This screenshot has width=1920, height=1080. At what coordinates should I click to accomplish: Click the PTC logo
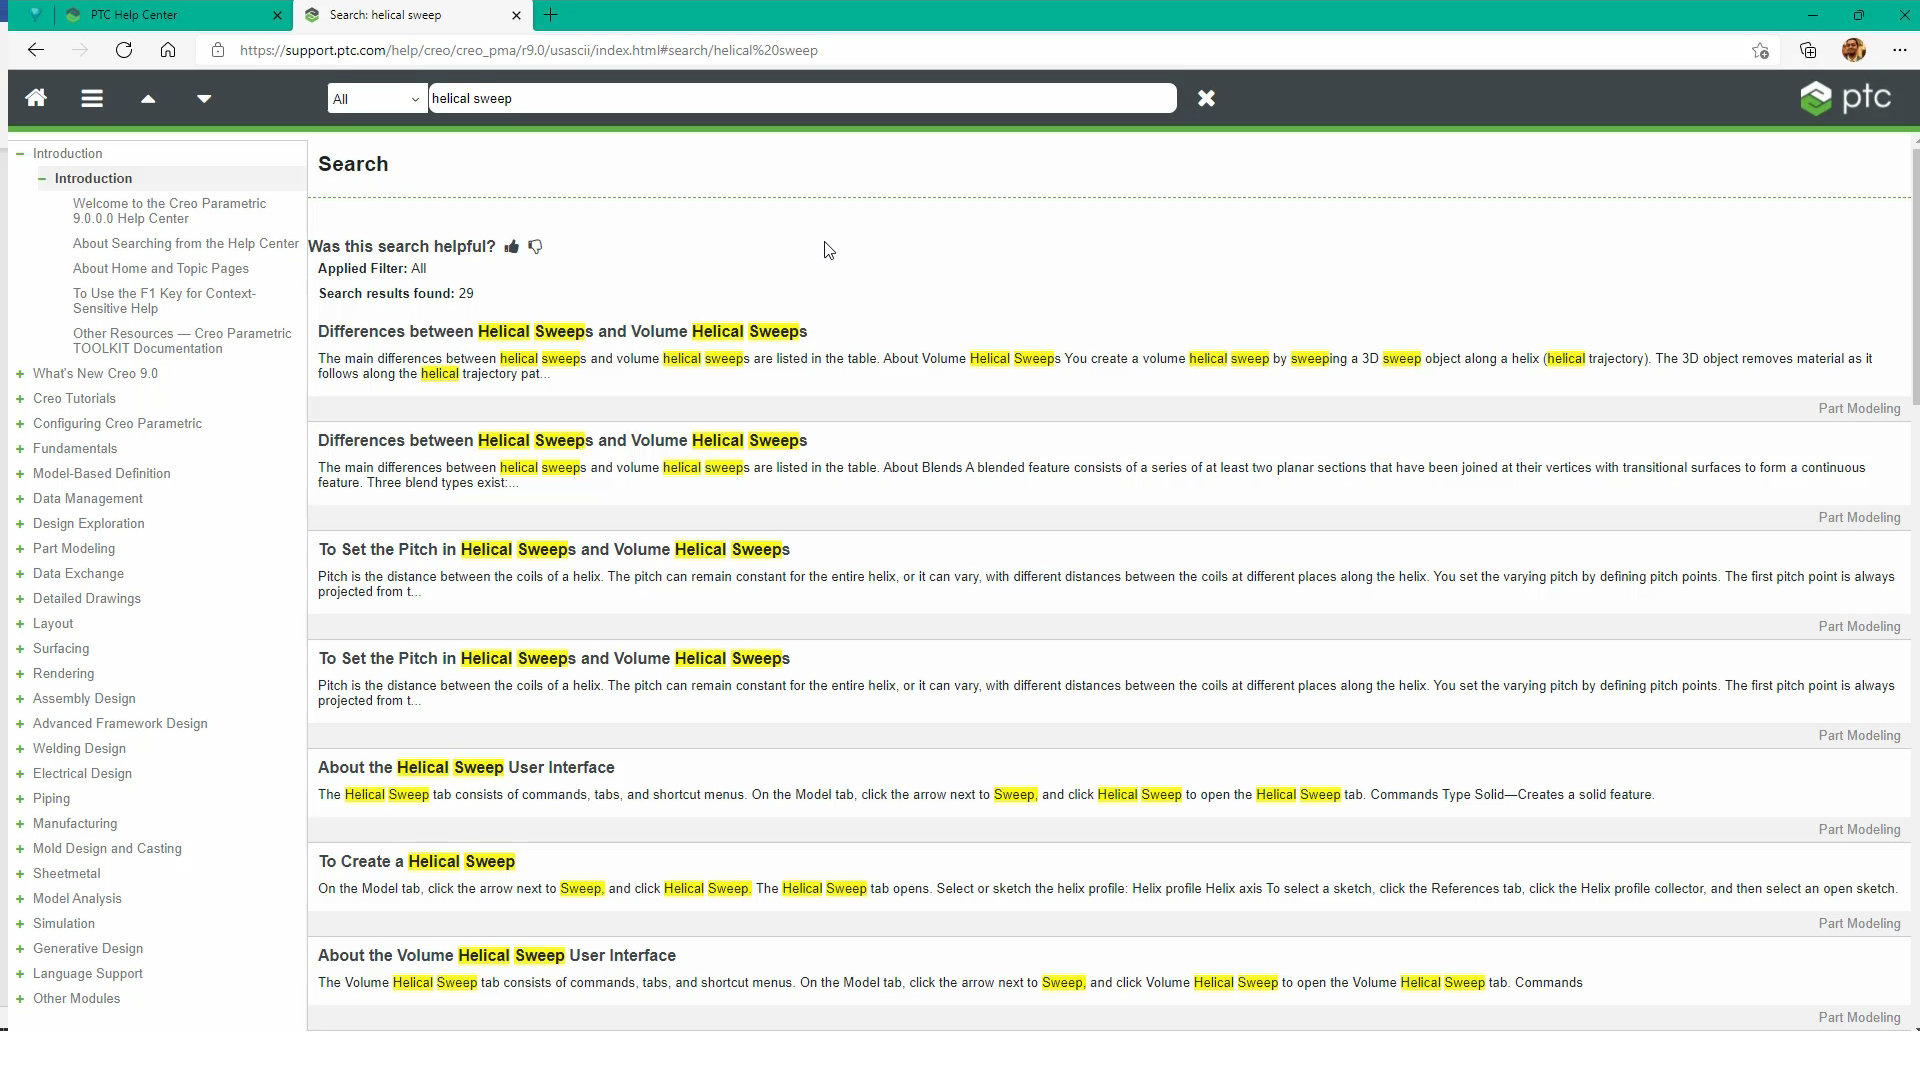(1846, 98)
